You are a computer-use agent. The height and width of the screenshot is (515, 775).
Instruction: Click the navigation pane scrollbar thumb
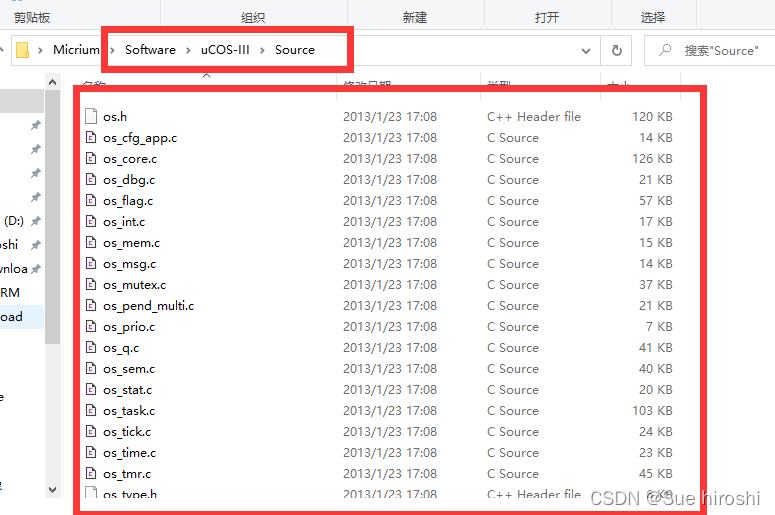coord(52,216)
